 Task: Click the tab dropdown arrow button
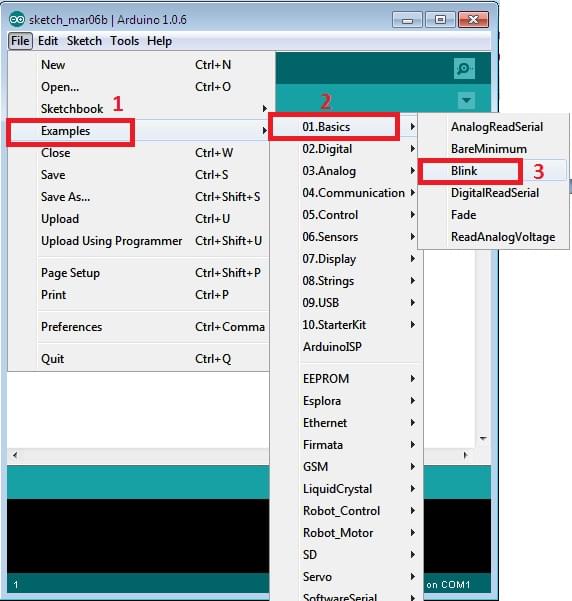tap(466, 100)
